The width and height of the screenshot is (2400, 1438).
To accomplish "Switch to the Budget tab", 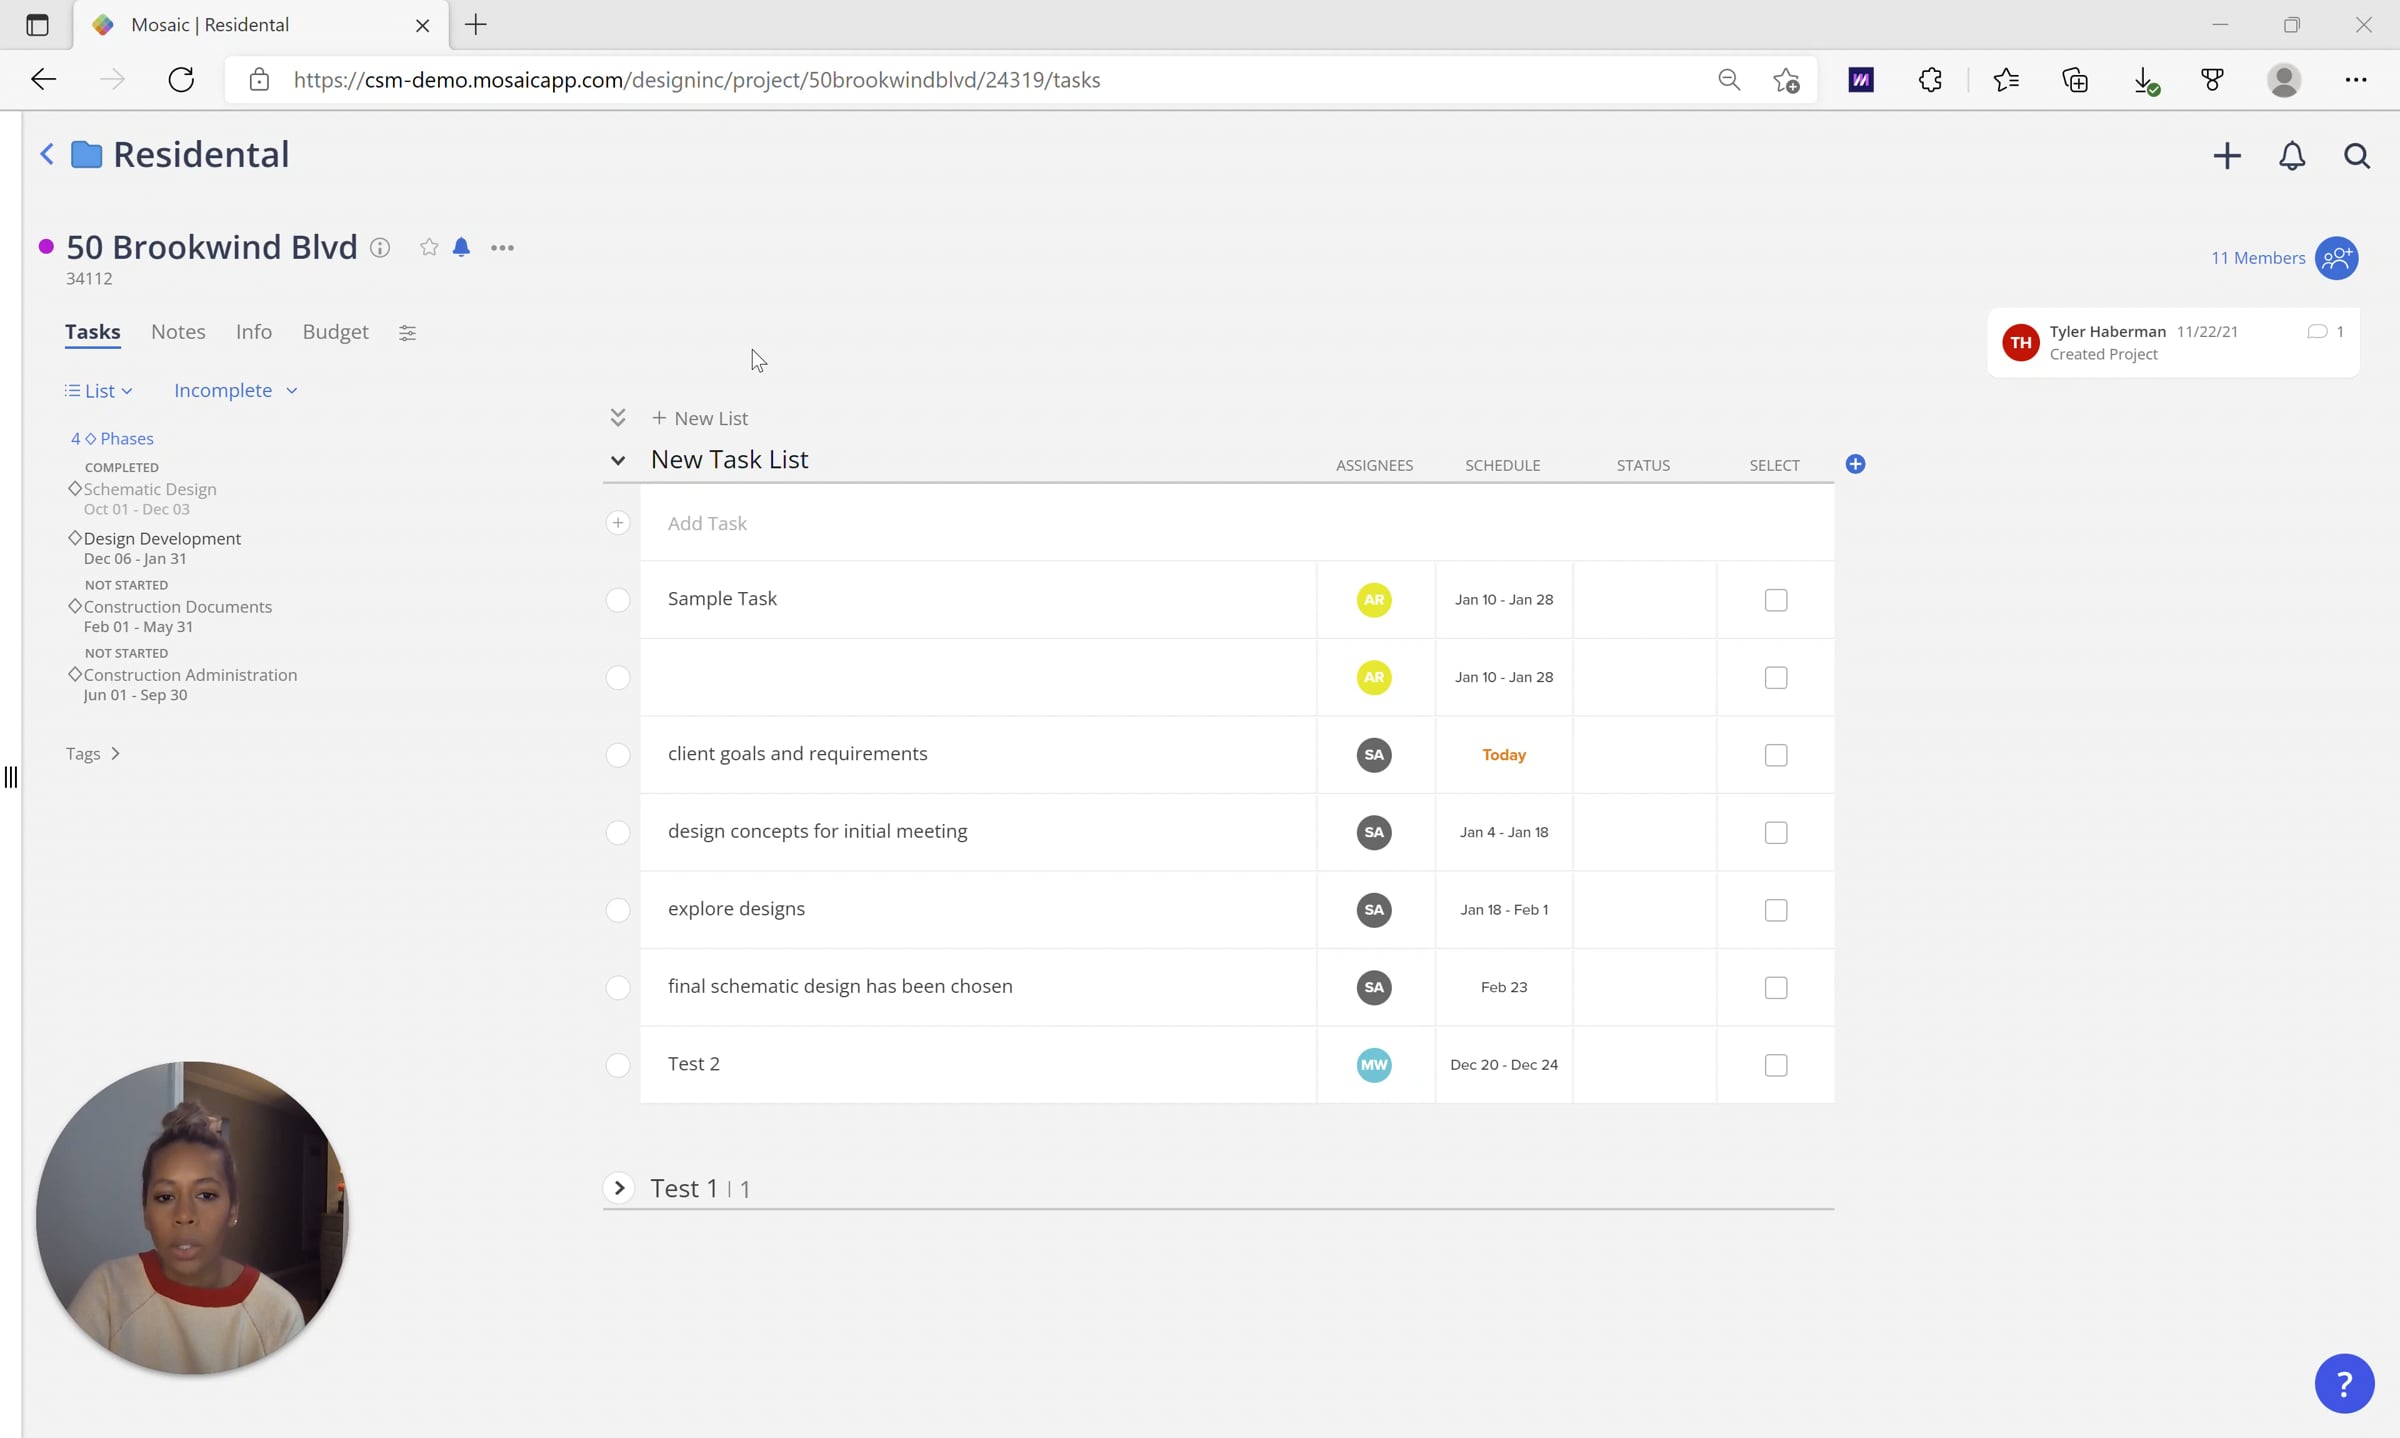I will (x=335, y=332).
